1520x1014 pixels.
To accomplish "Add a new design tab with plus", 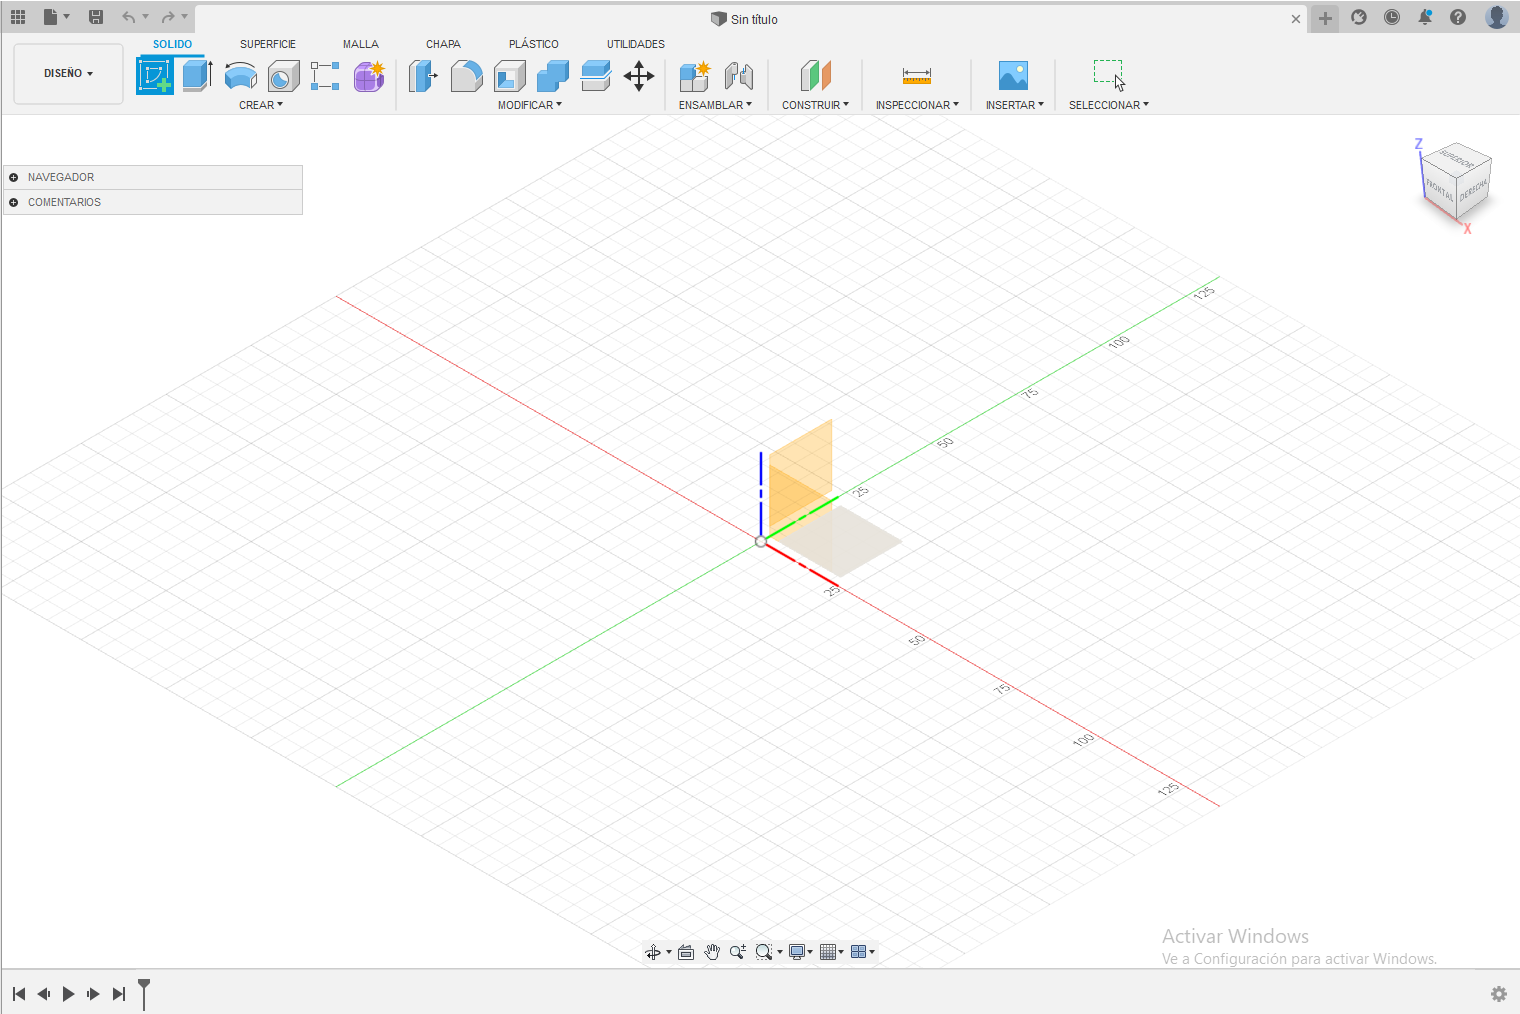I will (1325, 18).
